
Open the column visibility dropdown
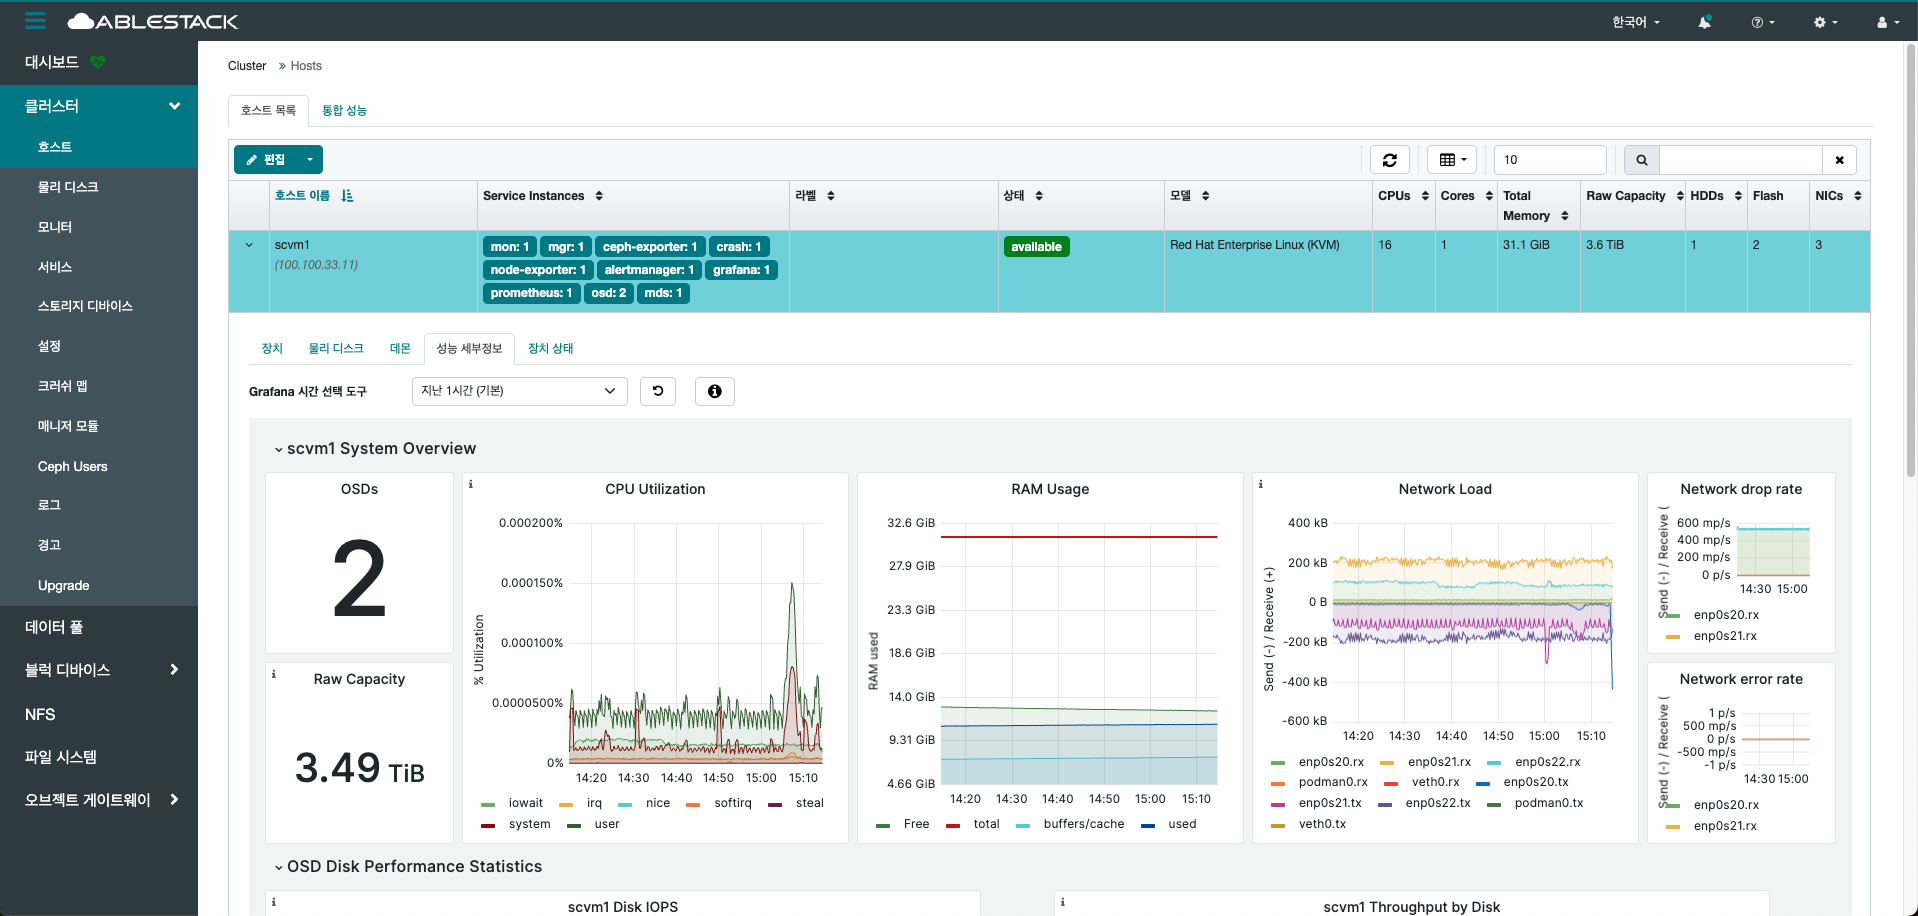tap(1451, 160)
